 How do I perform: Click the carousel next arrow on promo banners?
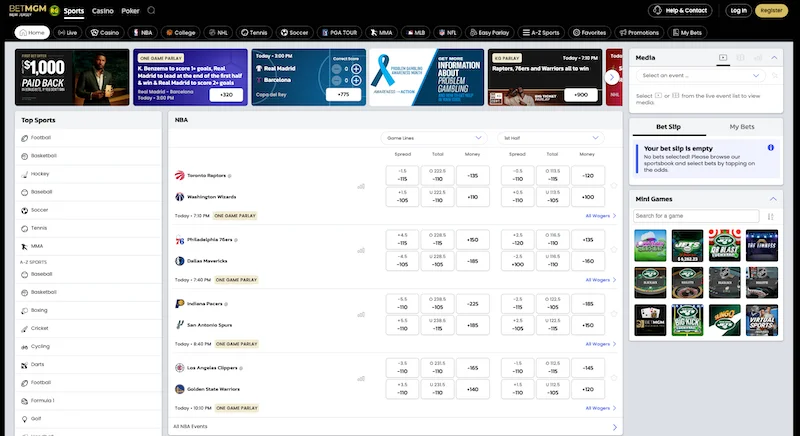[612, 77]
